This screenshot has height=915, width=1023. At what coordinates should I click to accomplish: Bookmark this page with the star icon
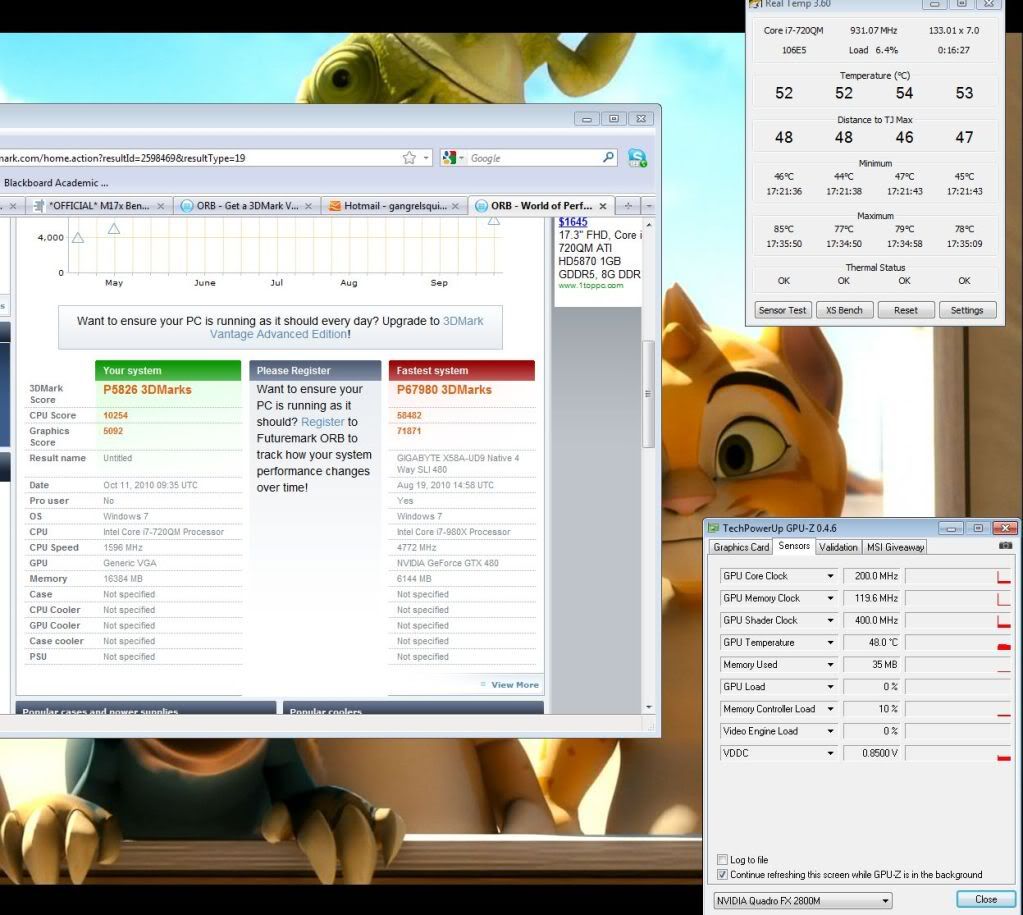click(x=409, y=158)
